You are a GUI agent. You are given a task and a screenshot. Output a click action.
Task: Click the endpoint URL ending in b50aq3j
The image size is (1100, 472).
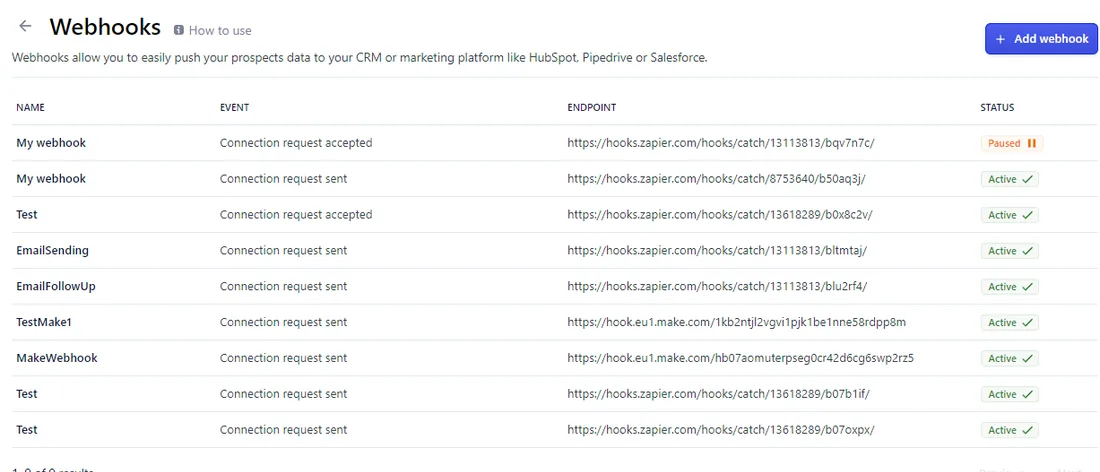716,179
